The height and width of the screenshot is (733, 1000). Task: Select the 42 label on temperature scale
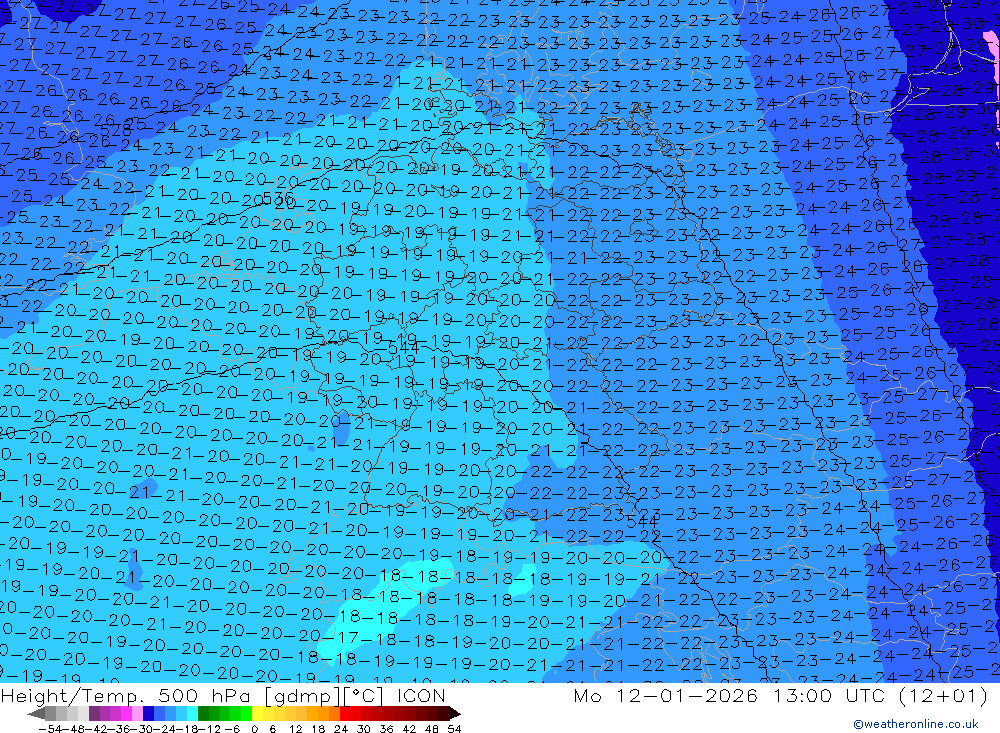[x=409, y=729]
